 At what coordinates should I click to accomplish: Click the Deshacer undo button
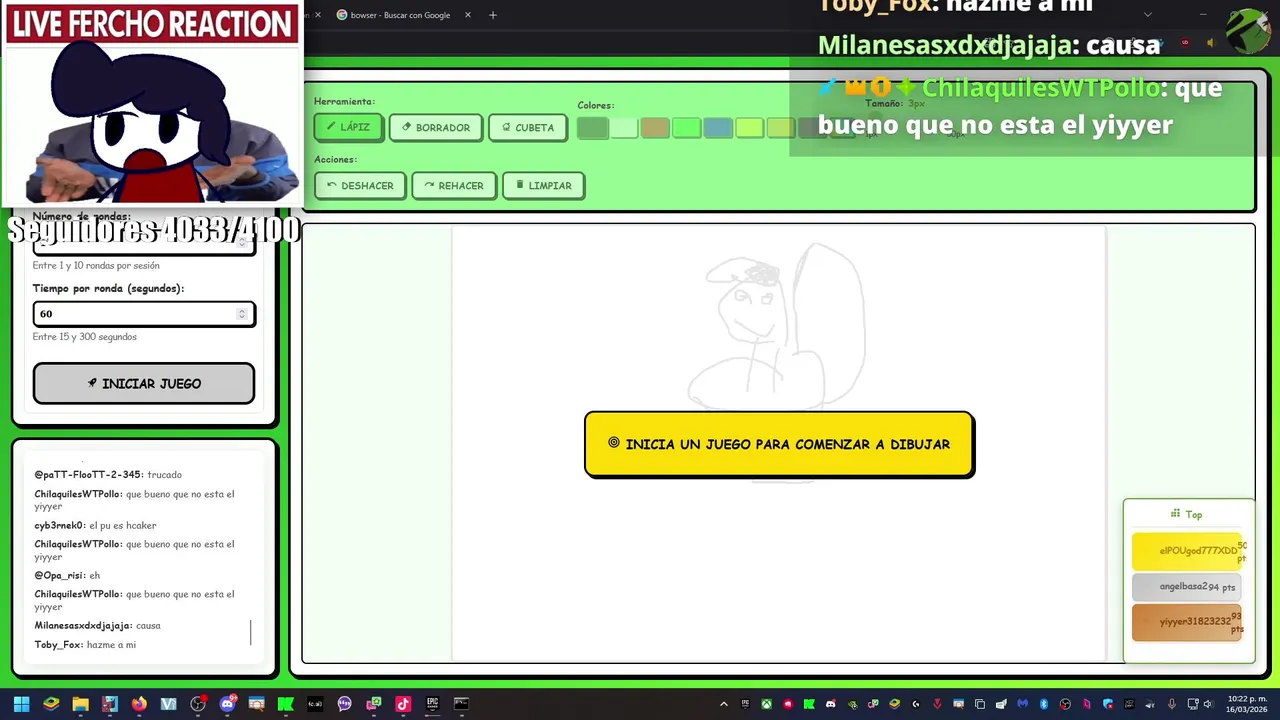point(360,185)
